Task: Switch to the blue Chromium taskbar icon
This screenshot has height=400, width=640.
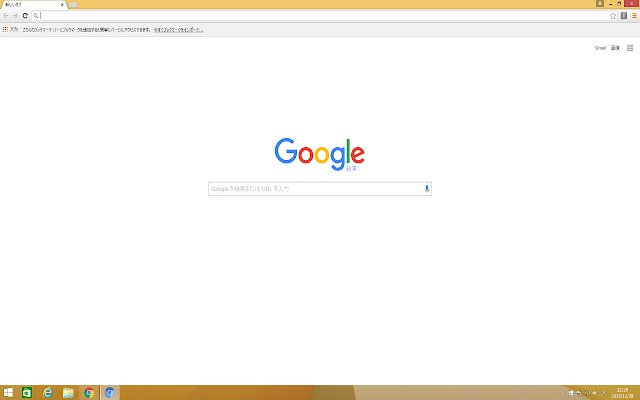Action: pos(109,393)
